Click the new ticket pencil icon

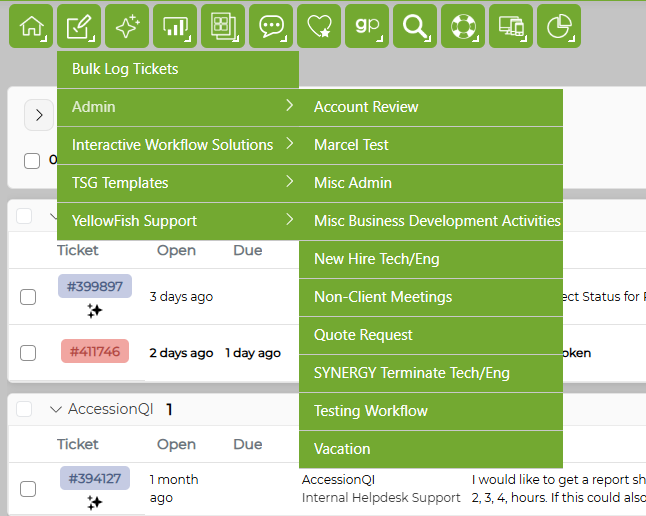coord(79,26)
